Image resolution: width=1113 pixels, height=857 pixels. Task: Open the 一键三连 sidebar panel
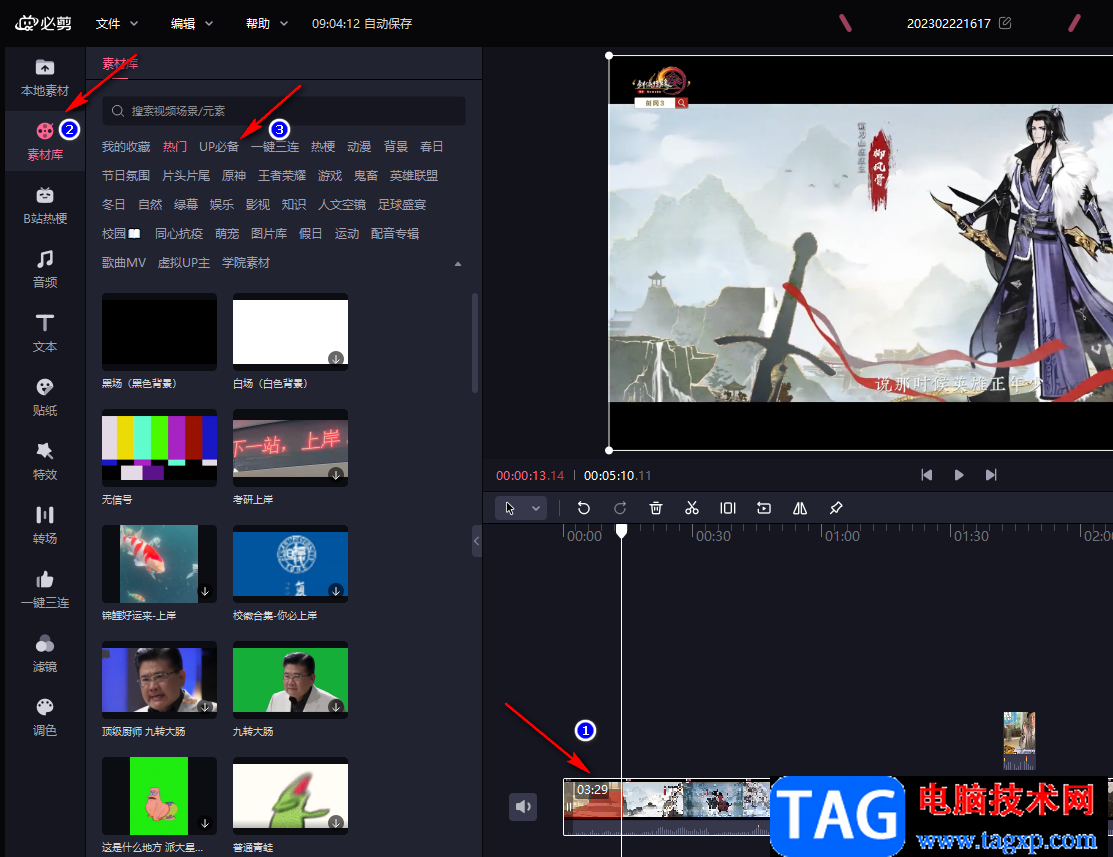click(45, 589)
